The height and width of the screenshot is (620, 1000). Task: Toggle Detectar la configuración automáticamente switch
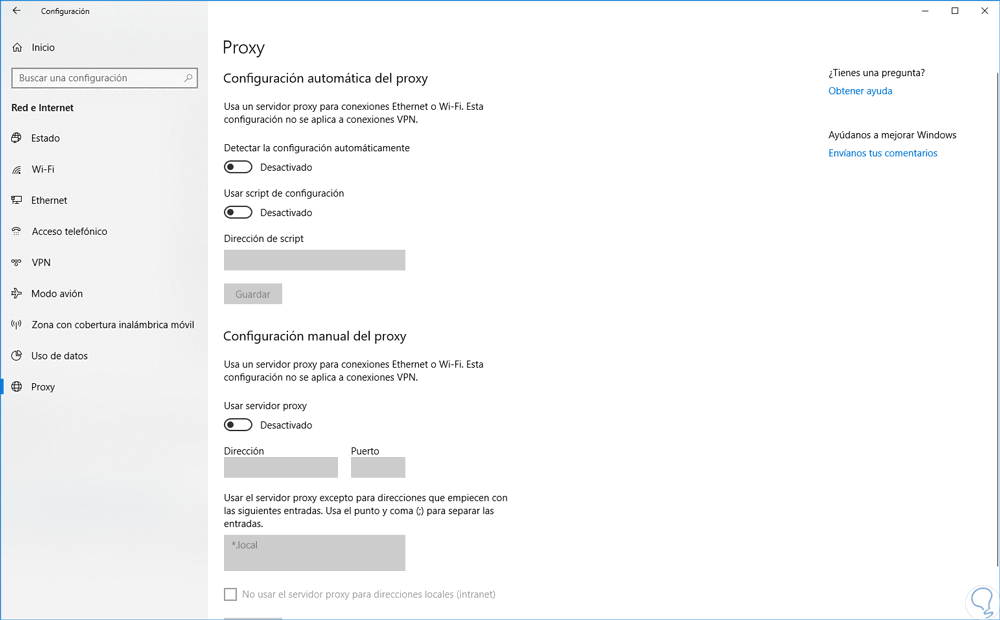(x=238, y=167)
